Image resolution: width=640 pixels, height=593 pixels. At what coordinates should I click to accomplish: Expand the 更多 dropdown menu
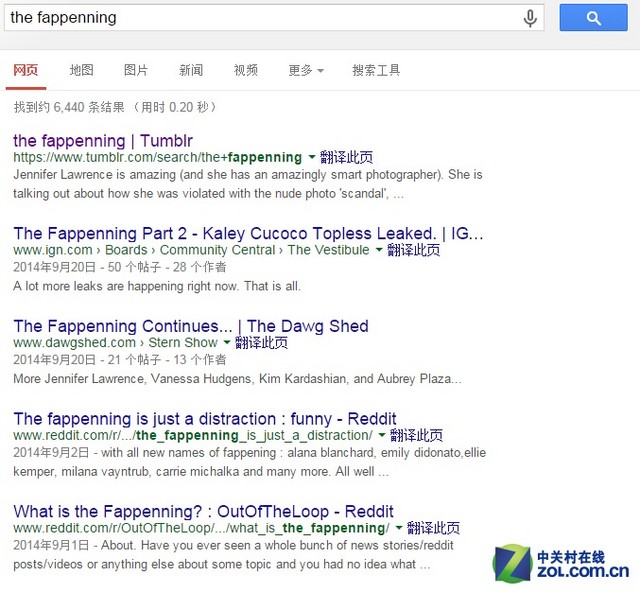click(305, 70)
